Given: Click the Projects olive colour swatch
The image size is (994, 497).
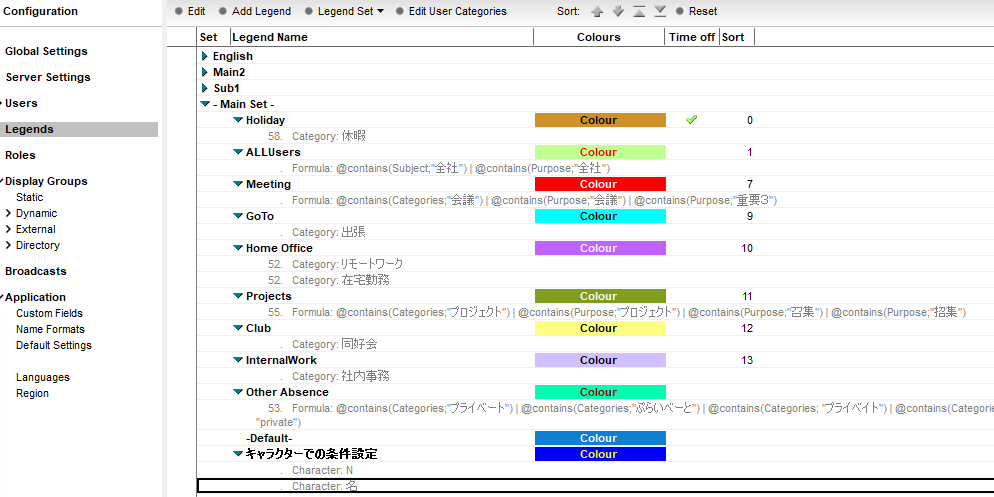Looking at the screenshot, I should 600,296.
